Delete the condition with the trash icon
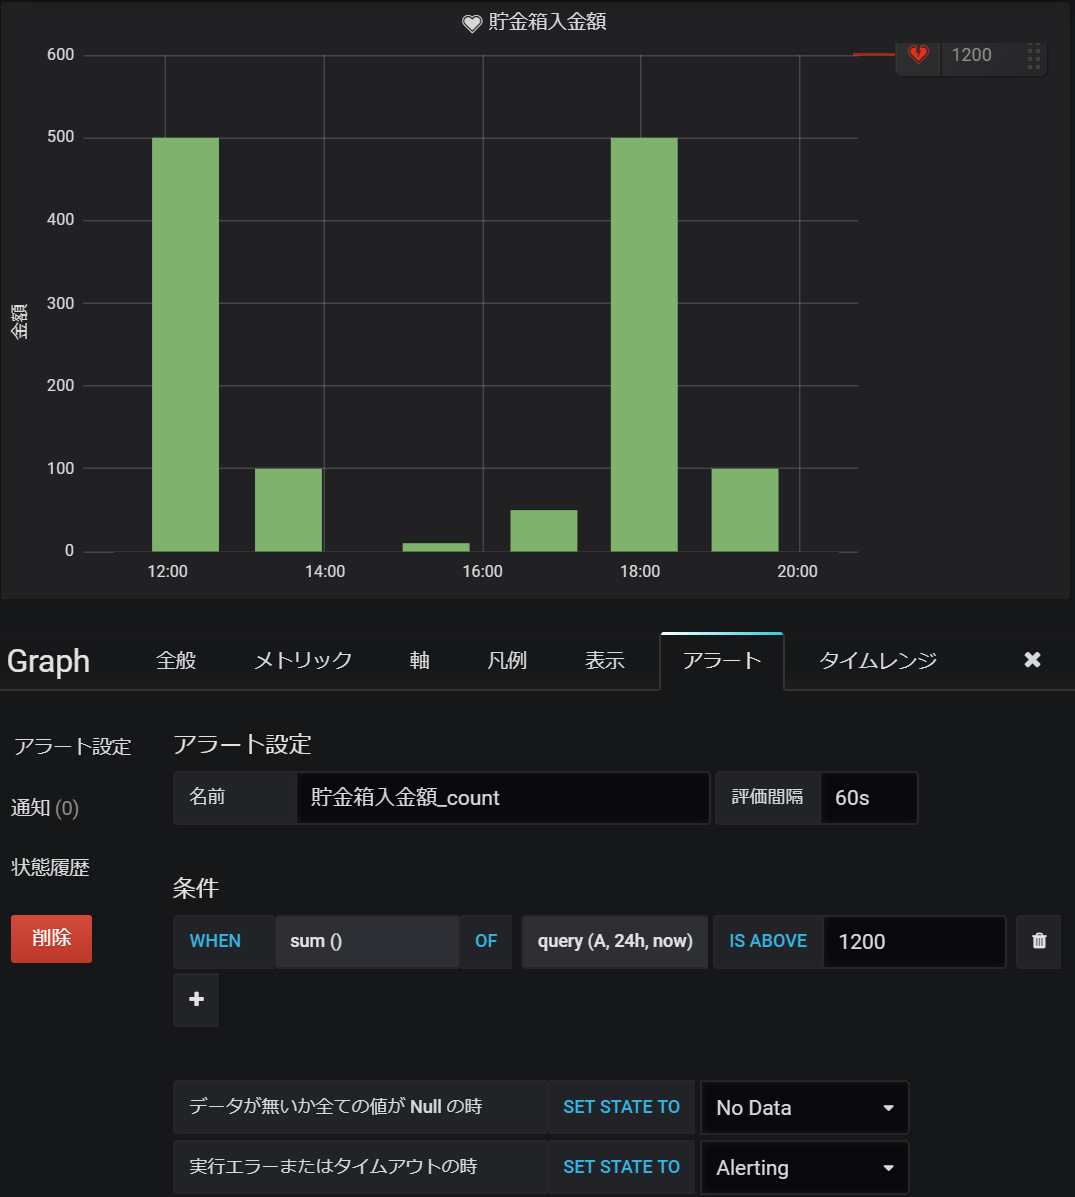This screenshot has height=1197, width=1075. coord(1039,940)
